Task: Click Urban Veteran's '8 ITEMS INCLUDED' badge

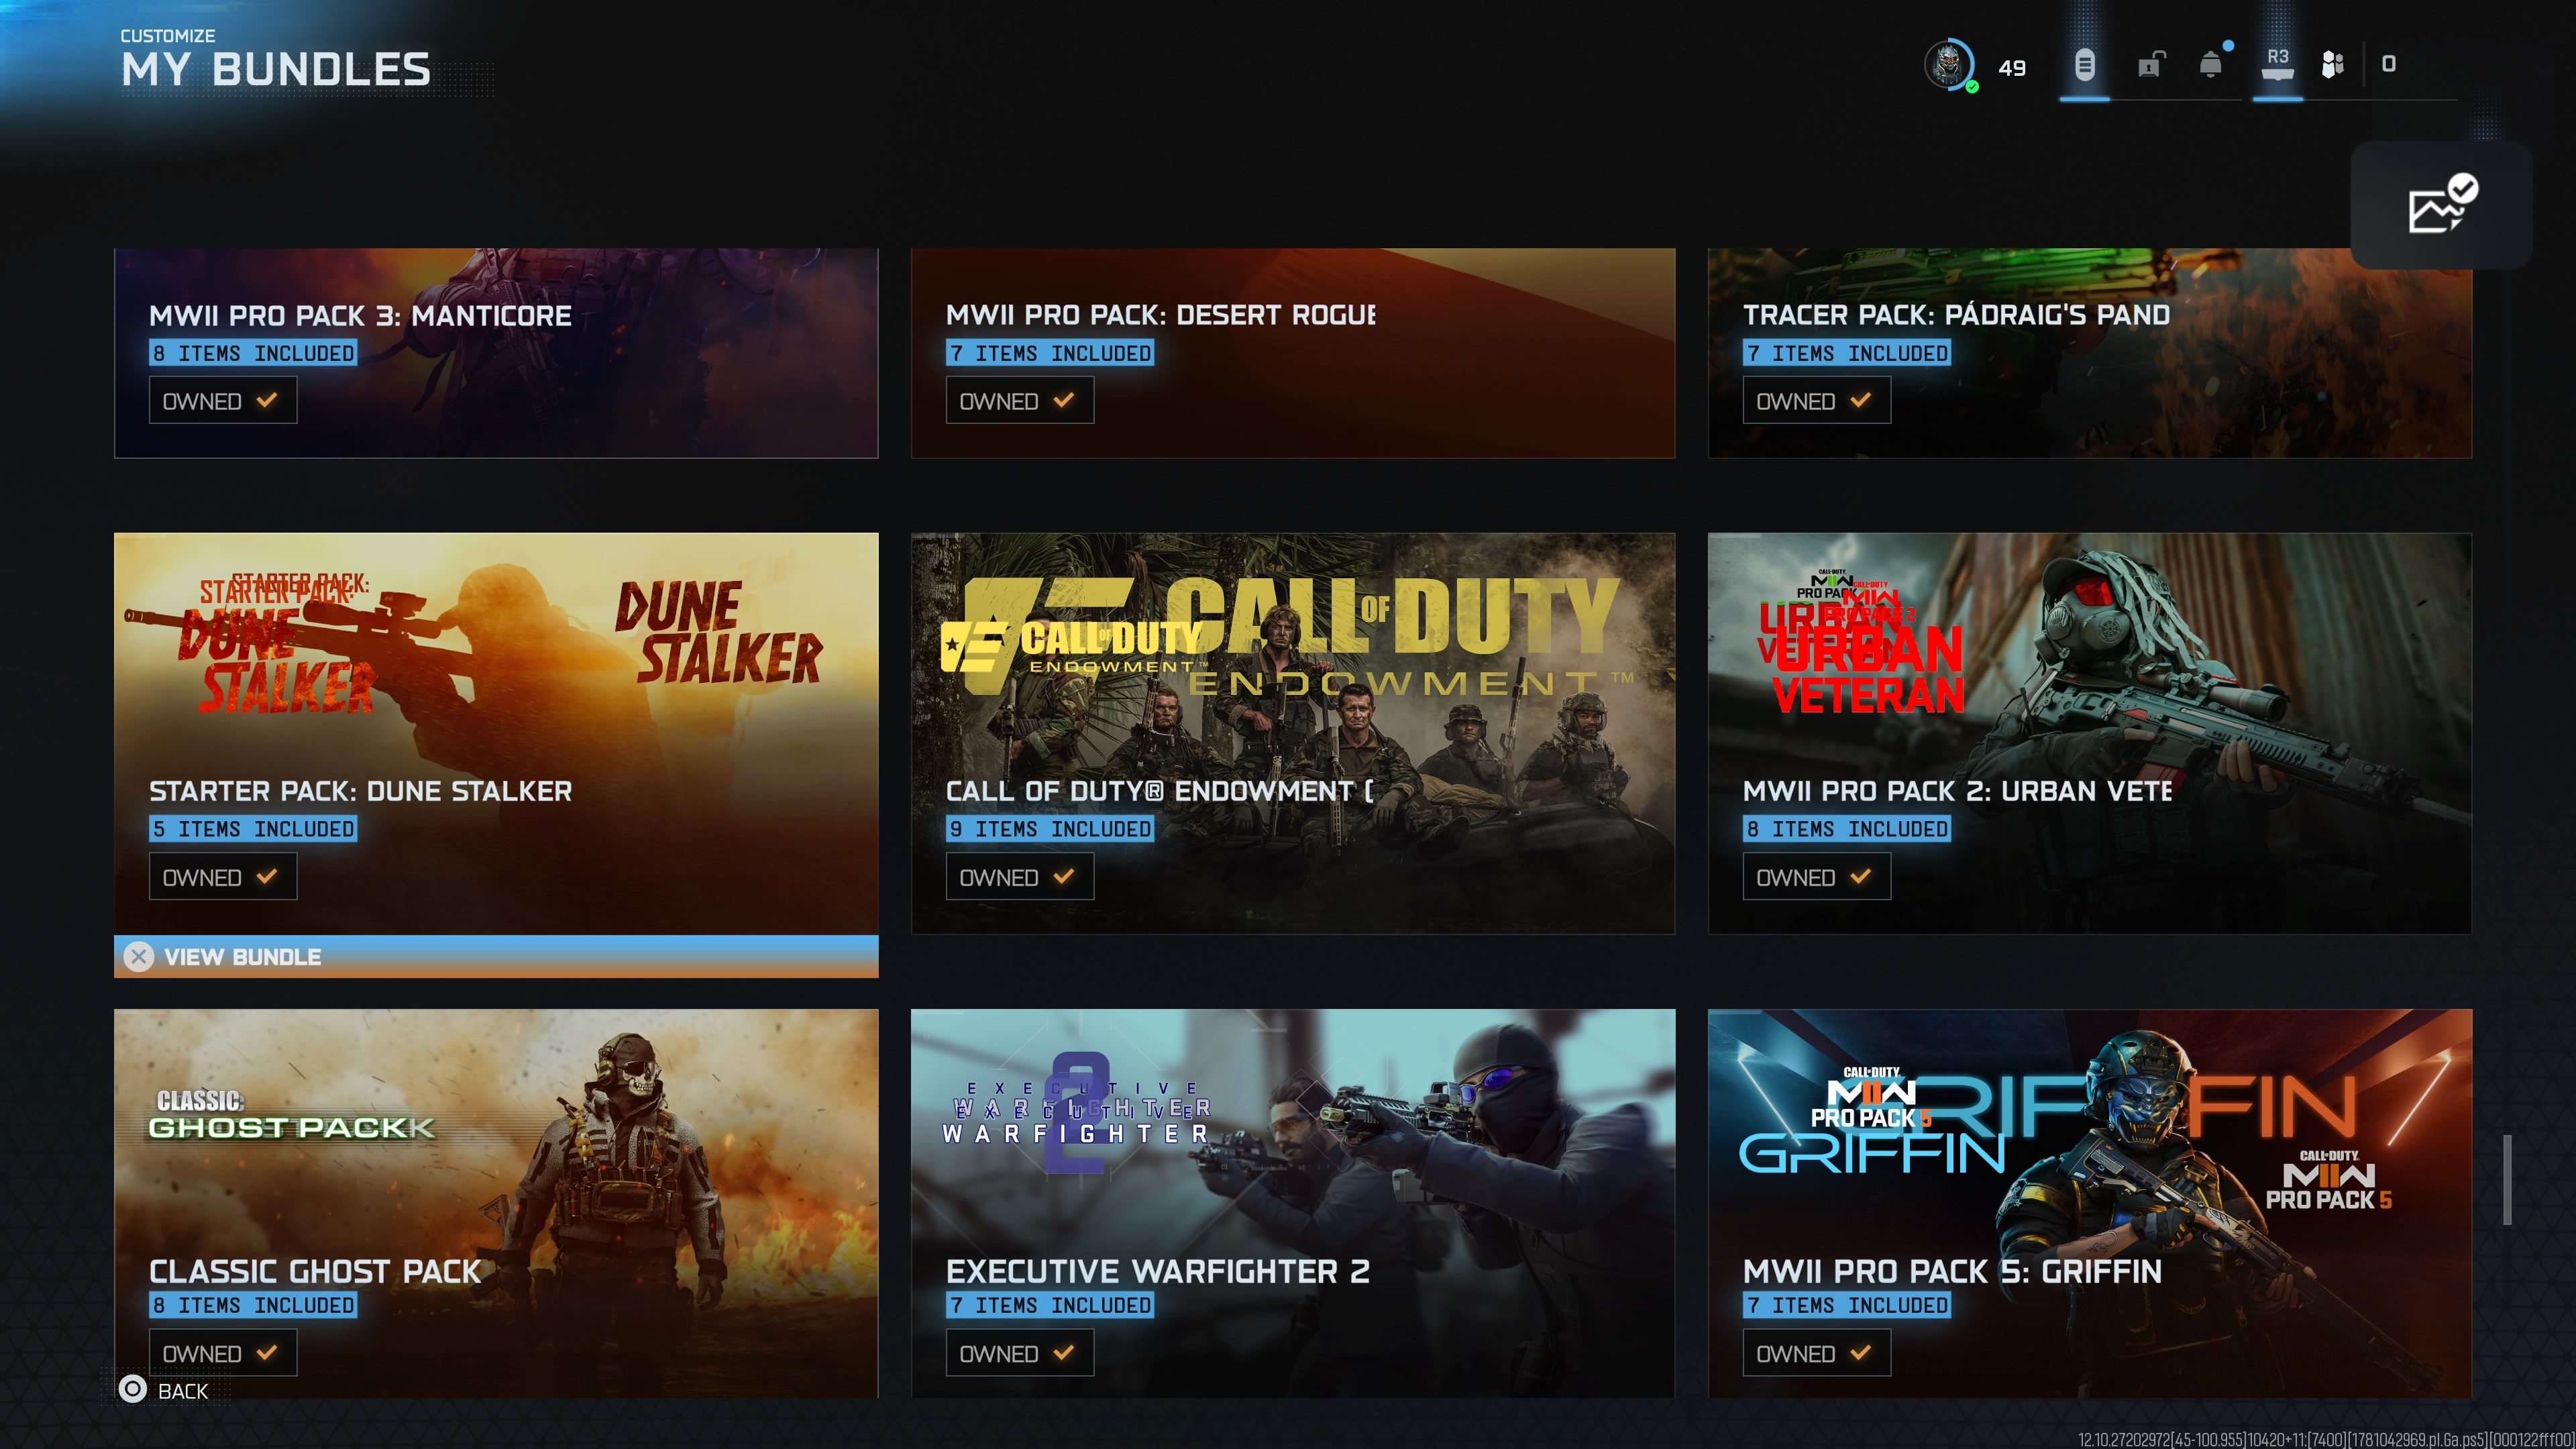Action: [1847, 829]
